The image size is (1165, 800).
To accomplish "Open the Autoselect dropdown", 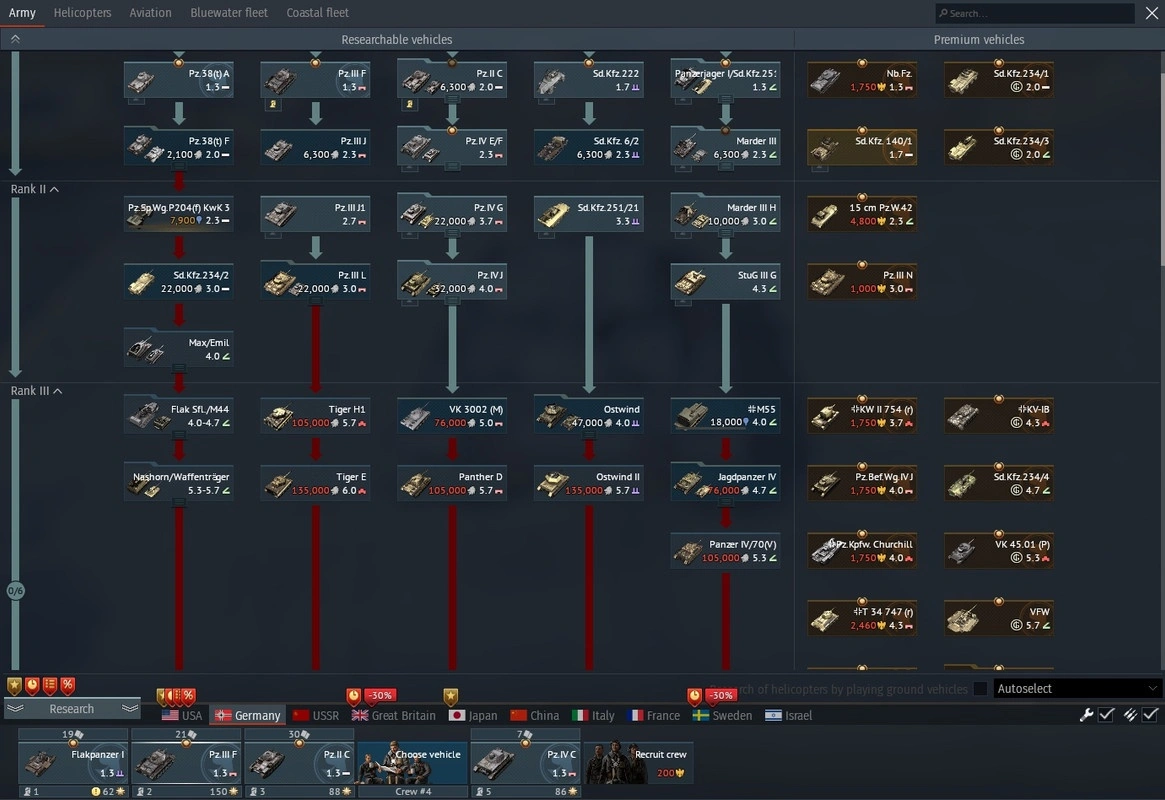I will 1077,689.
